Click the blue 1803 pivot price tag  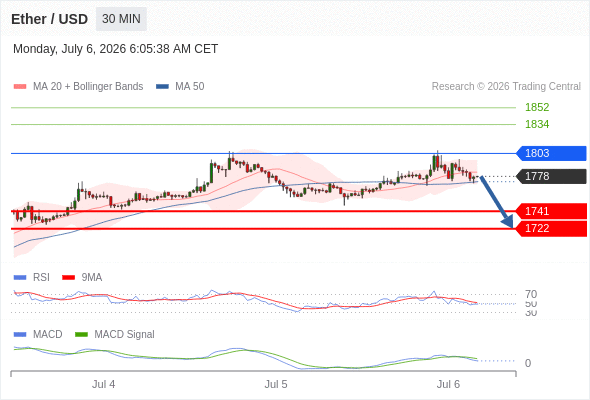point(551,153)
